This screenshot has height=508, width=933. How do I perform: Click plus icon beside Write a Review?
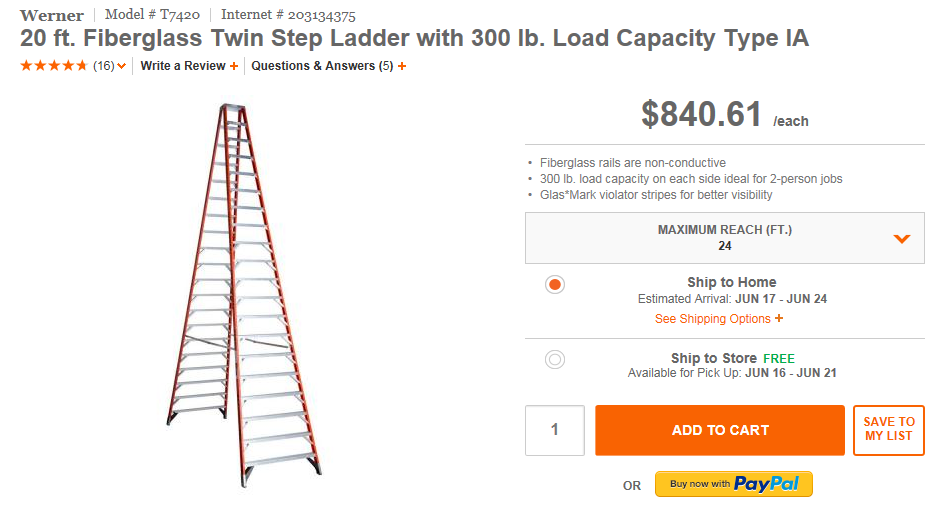point(234,66)
